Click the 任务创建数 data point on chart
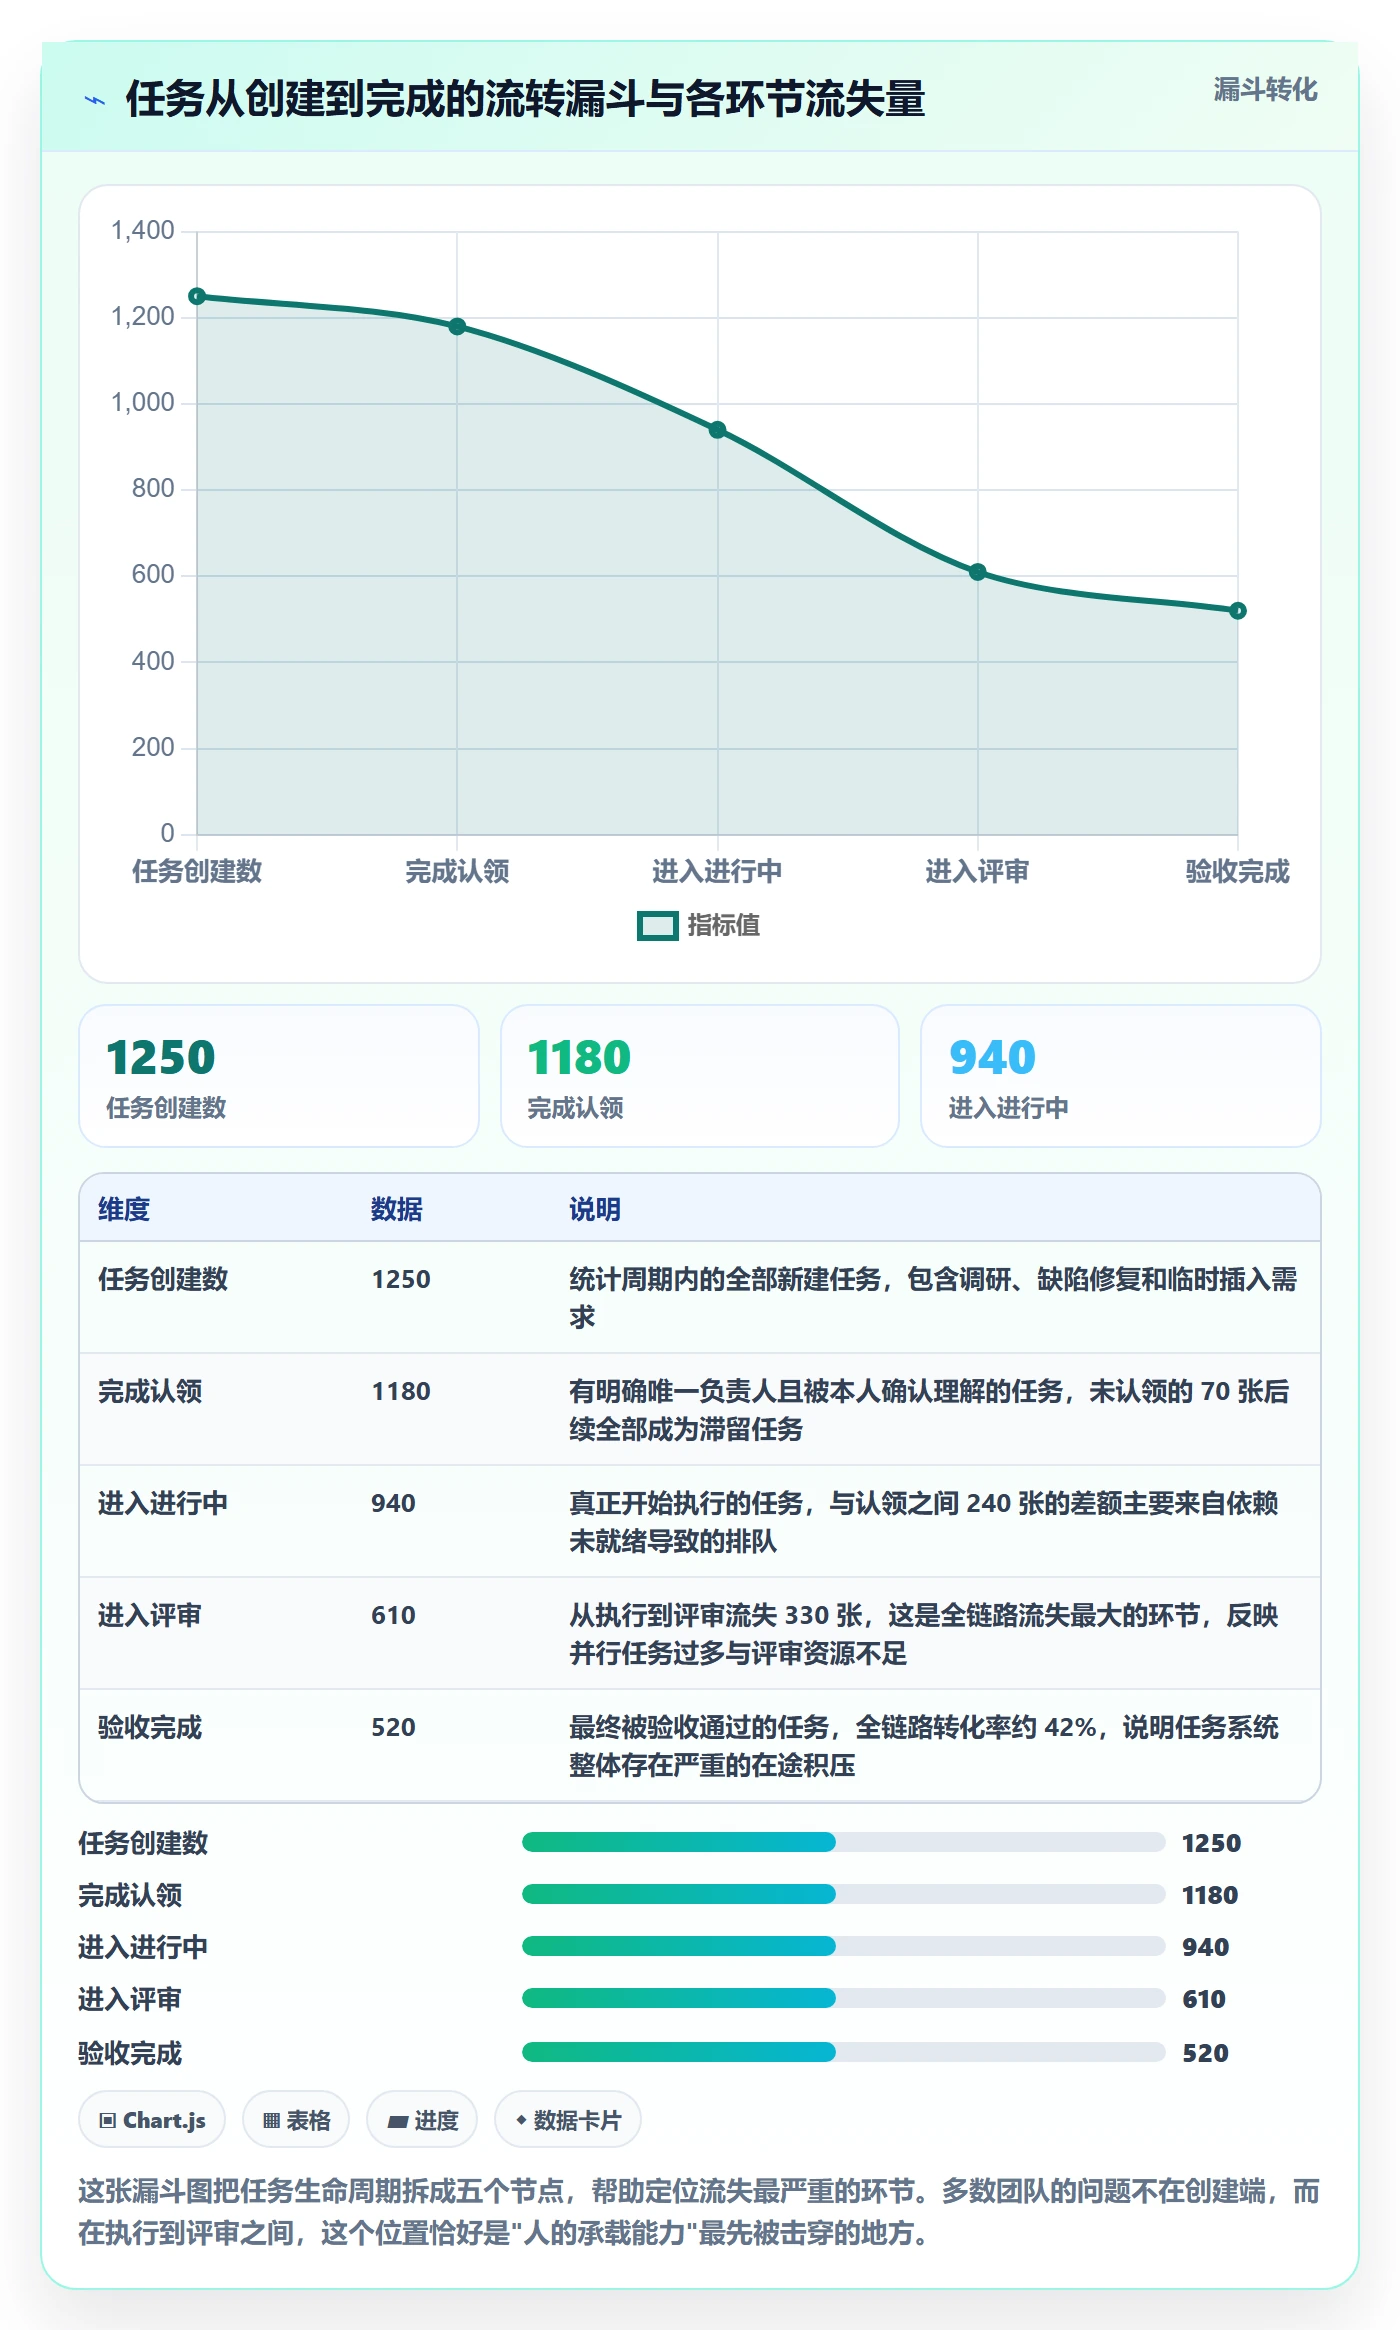1400x2330 pixels. pos(197,296)
